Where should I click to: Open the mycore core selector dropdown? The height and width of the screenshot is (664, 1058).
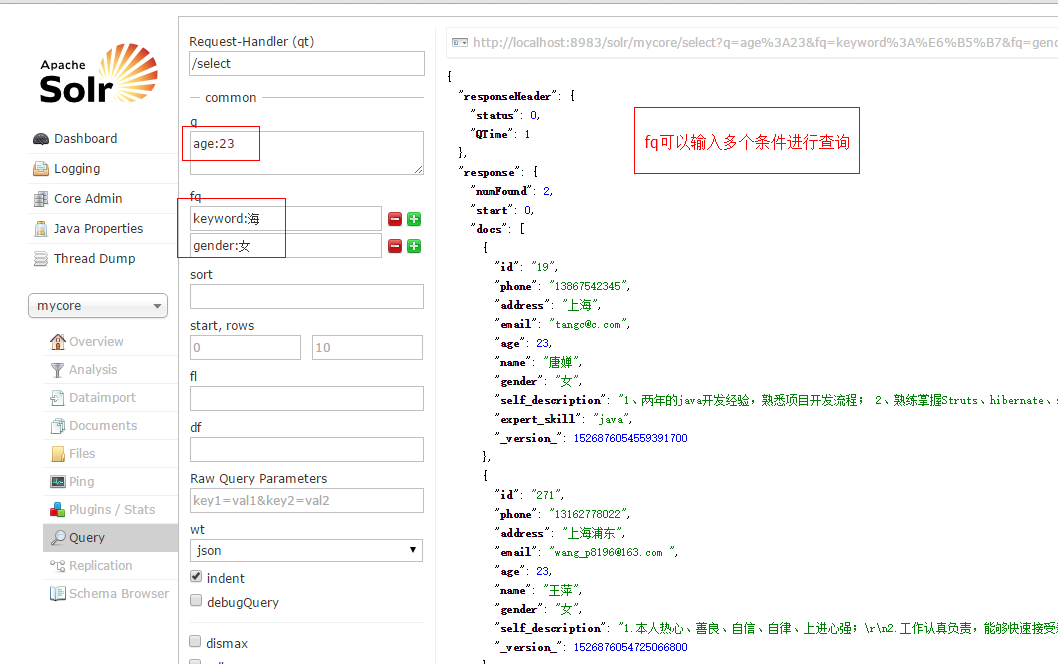point(98,306)
